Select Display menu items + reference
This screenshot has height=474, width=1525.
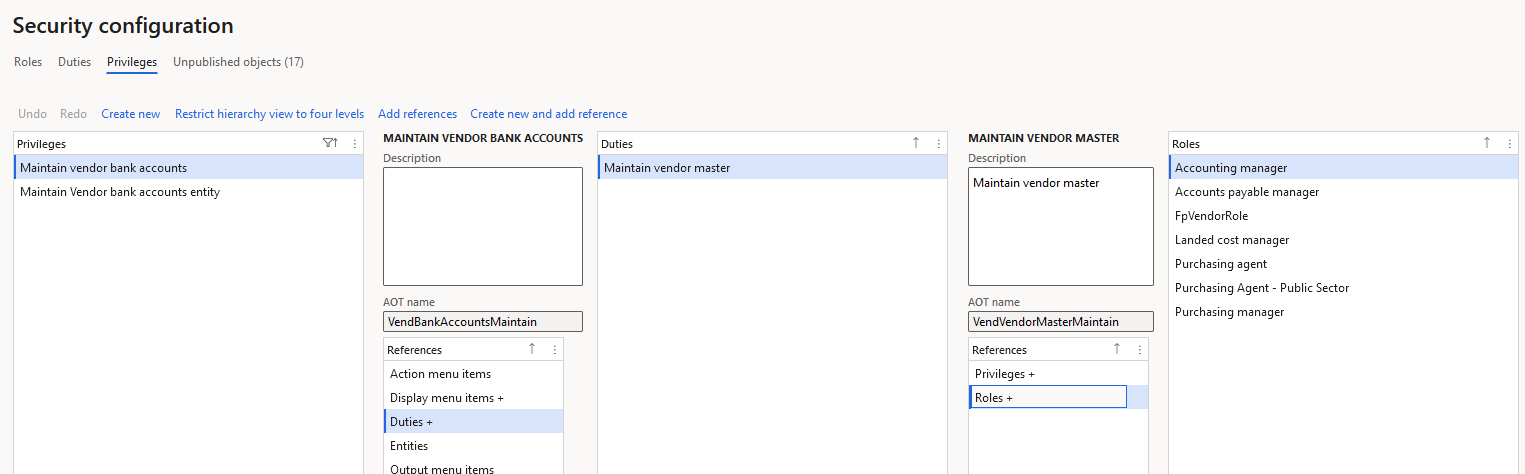pyautogui.click(x=473, y=398)
